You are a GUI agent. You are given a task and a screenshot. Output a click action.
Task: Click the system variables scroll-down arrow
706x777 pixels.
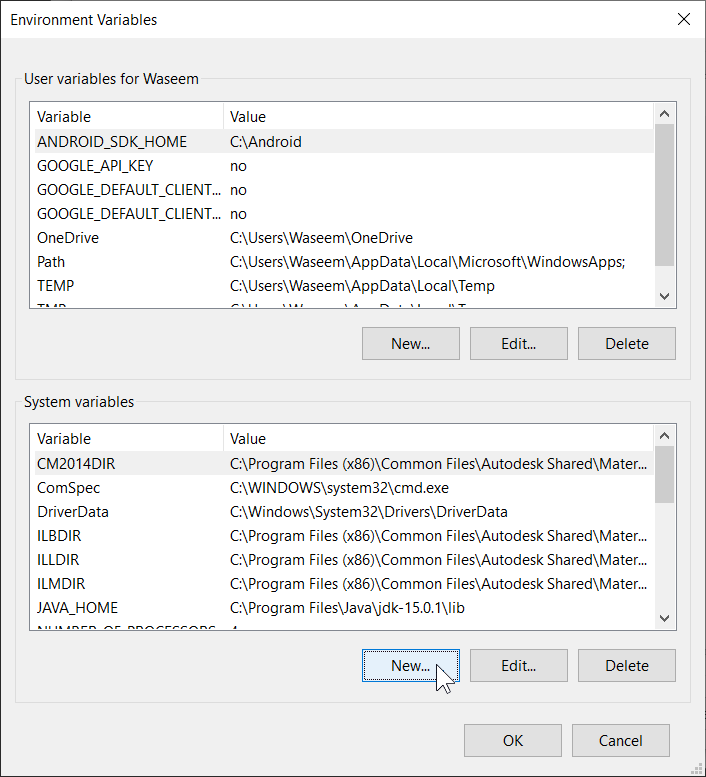tap(665, 618)
